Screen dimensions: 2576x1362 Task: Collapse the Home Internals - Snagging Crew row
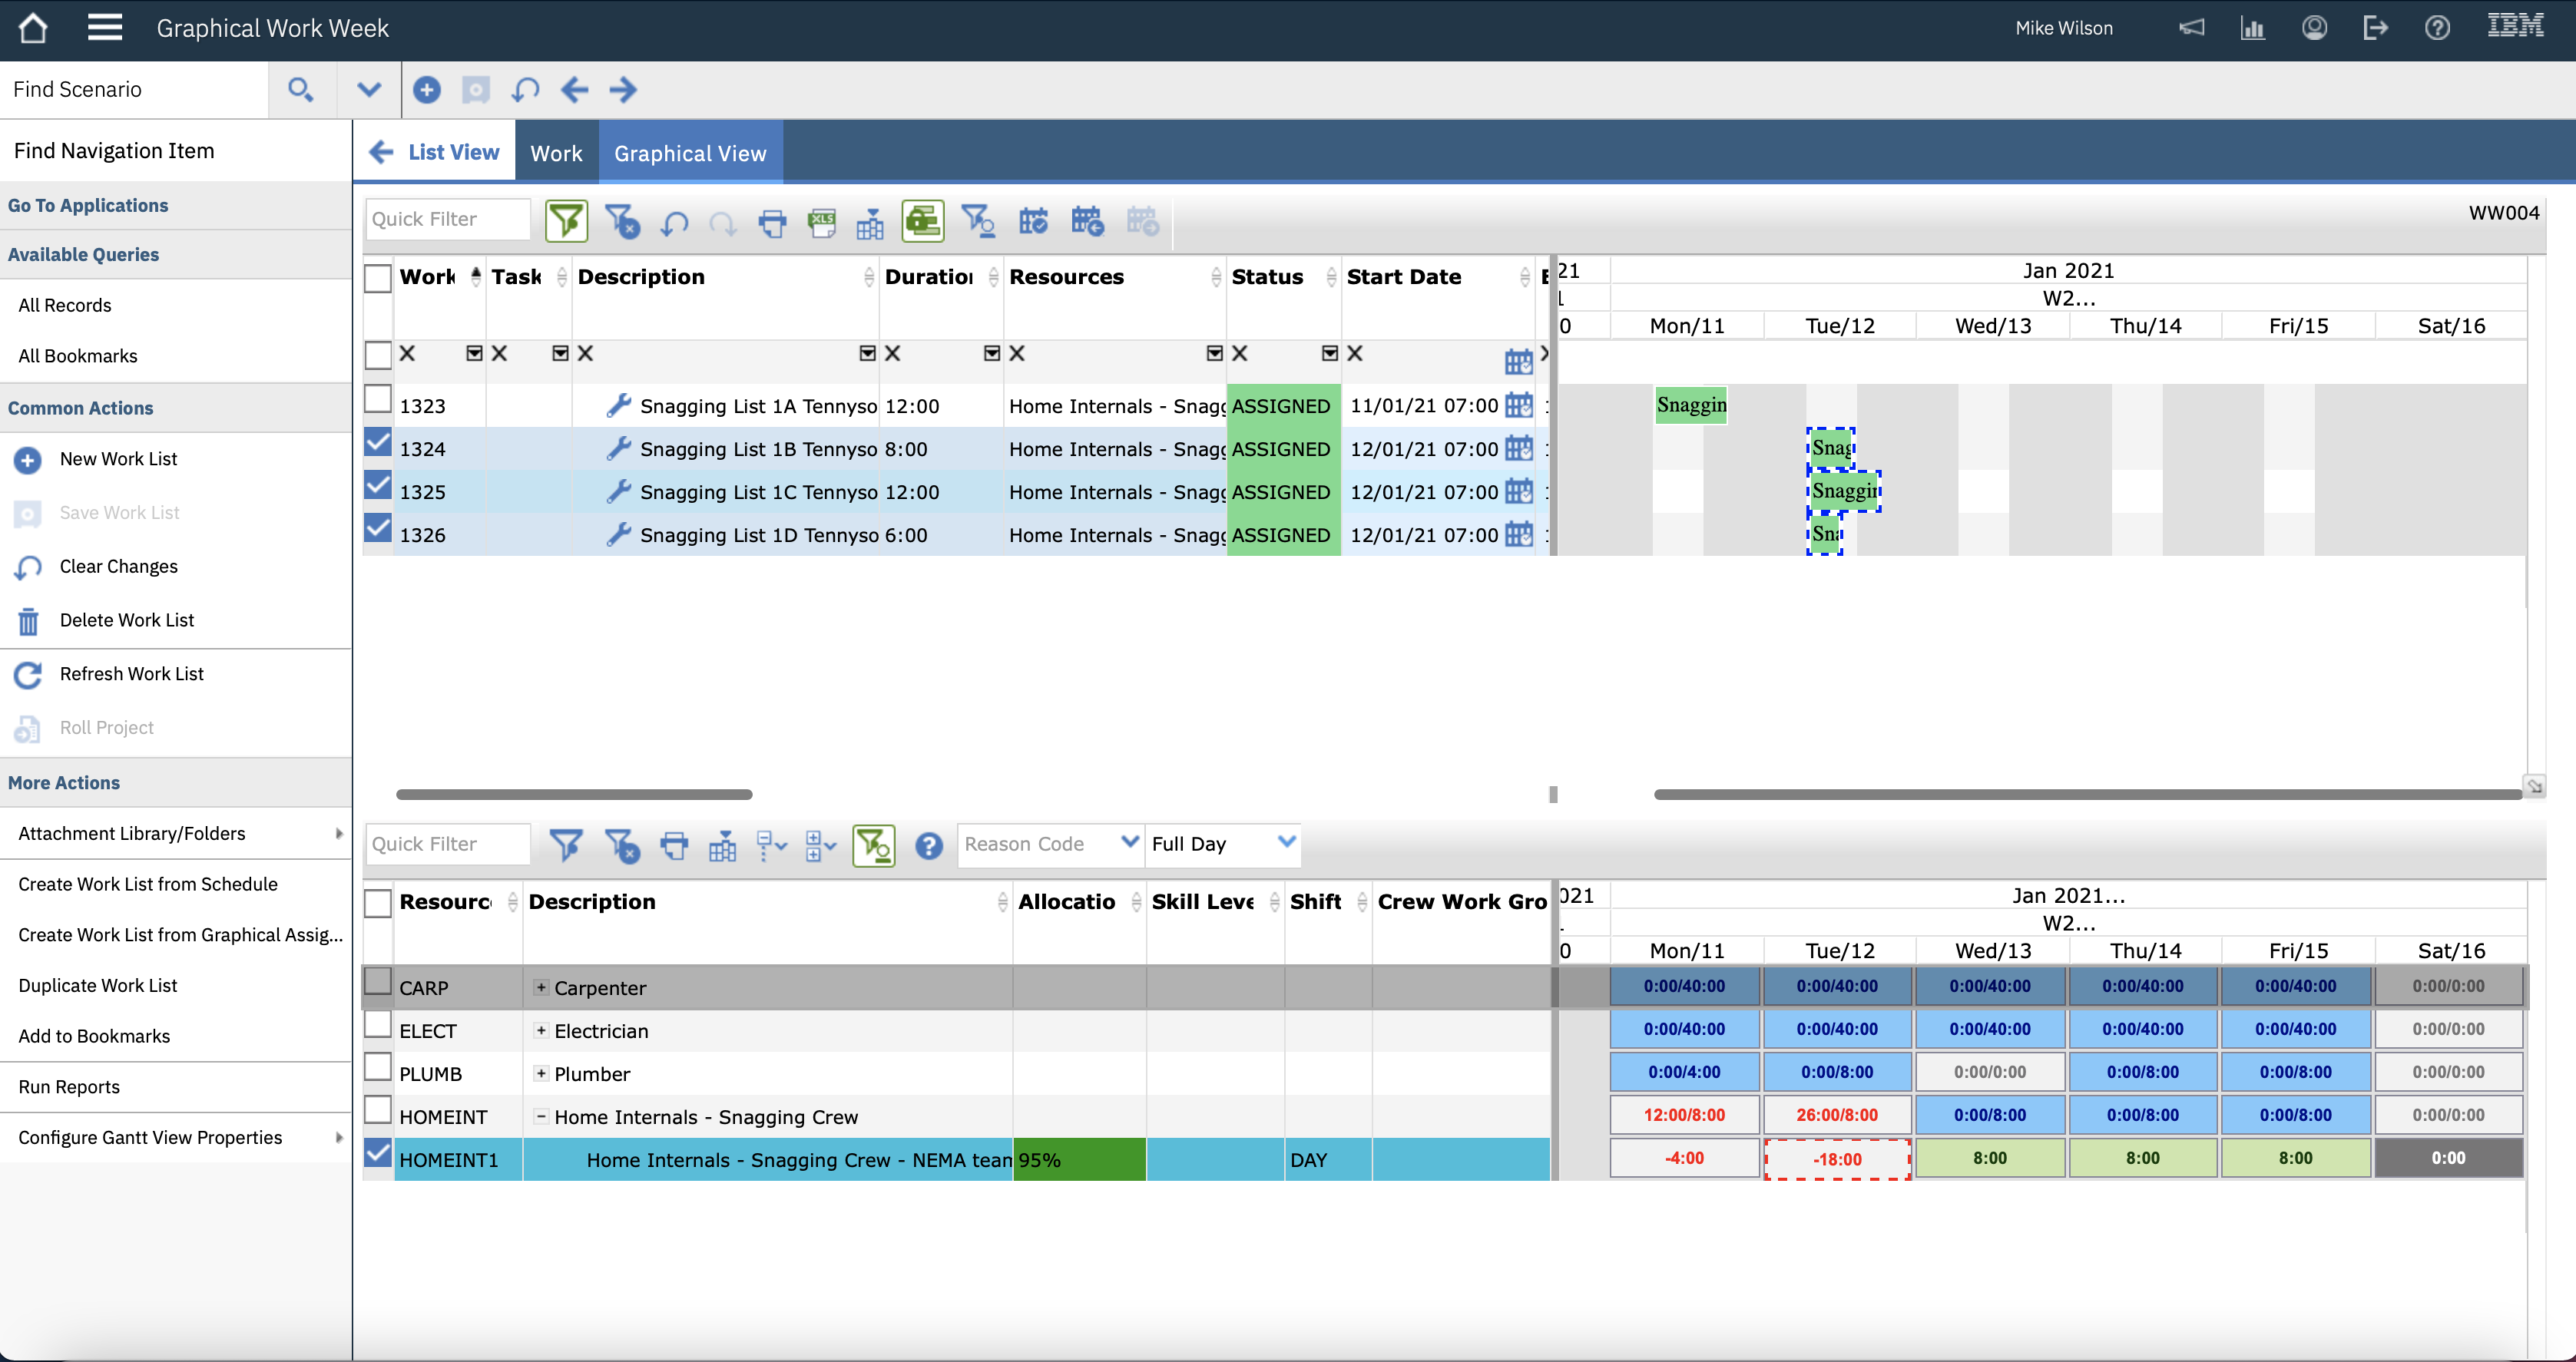[540, 1116]
